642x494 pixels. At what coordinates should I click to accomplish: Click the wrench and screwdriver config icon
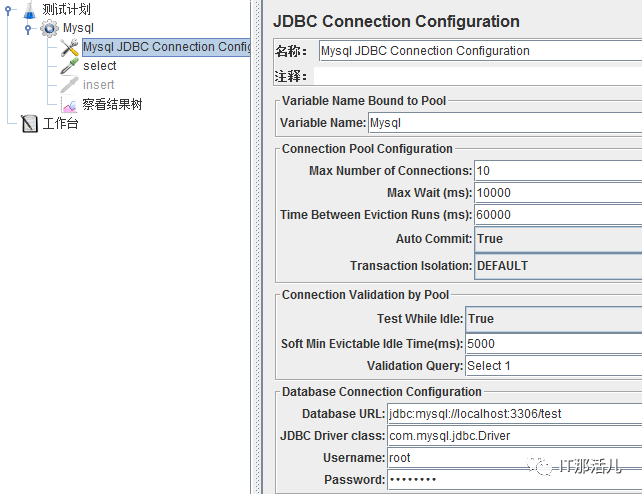click(69, 47)
